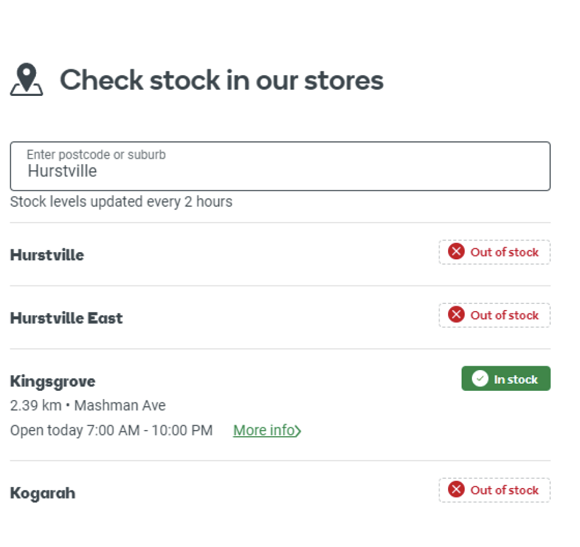Expand the Hurstville East store entry

tap(280, 318)
